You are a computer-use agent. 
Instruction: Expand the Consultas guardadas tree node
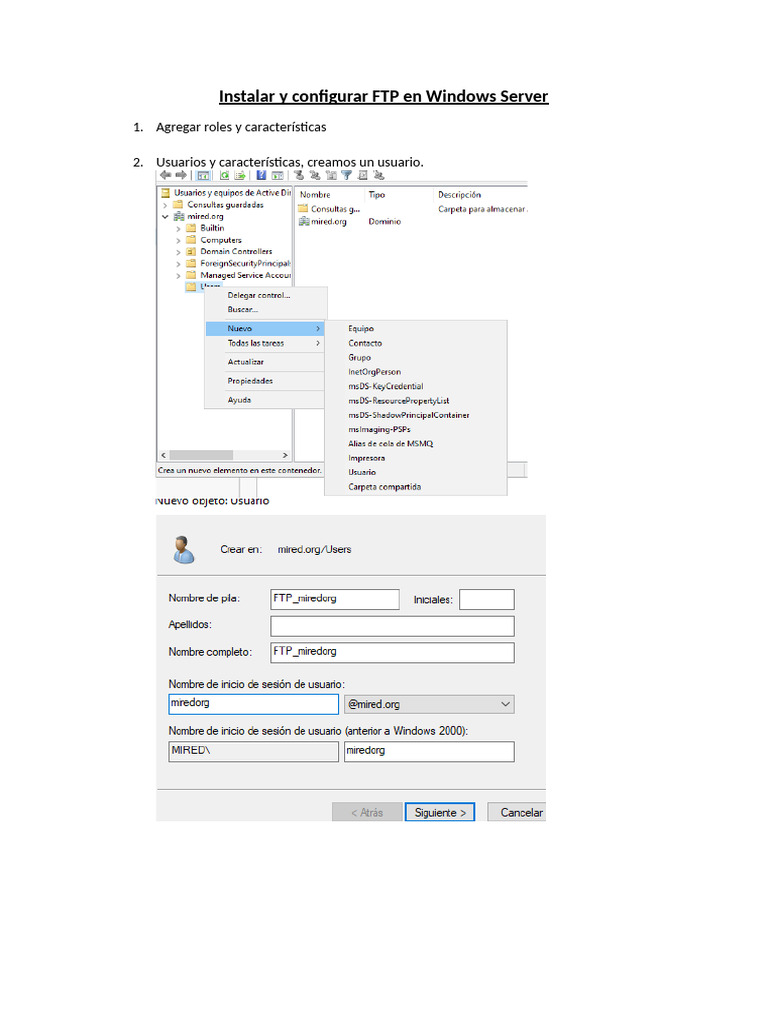tap(165, 205)
